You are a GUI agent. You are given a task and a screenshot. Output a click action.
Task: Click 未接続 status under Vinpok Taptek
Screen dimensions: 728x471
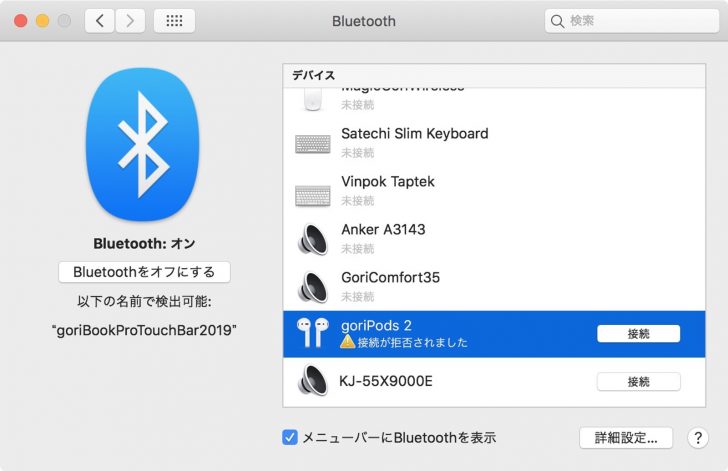point(358,201)
